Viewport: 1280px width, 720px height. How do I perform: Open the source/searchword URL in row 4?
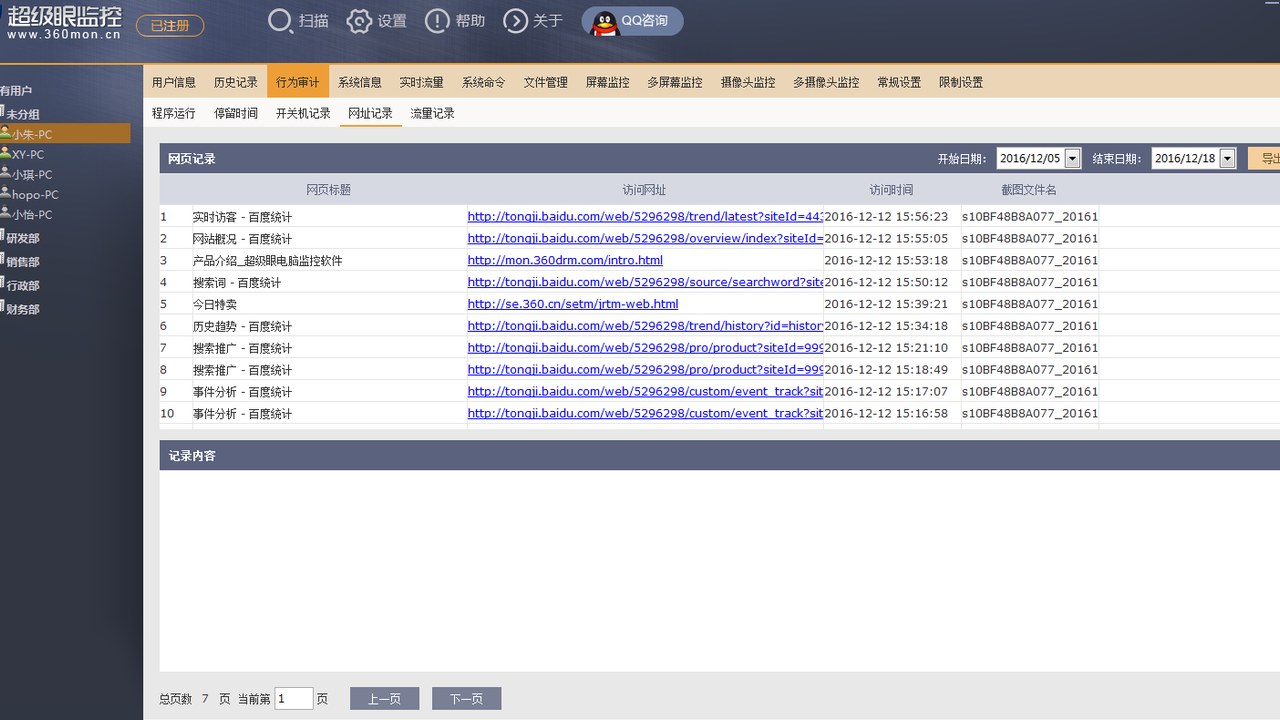[x=645, y=282]
